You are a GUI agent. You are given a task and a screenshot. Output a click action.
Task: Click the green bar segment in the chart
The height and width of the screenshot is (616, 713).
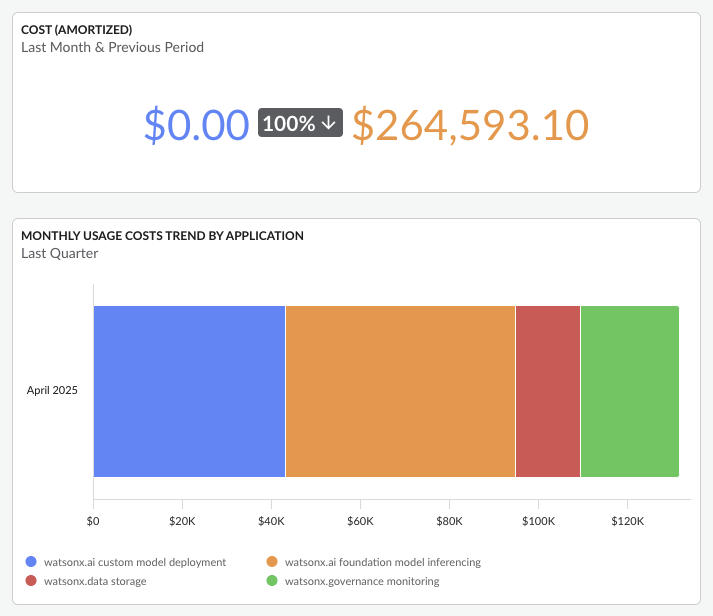[629, 391]
